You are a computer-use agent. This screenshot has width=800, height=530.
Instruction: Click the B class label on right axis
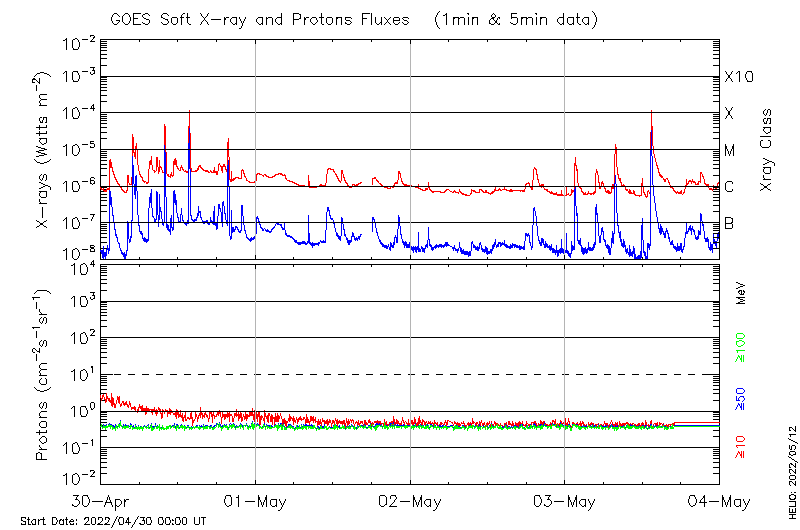coord(729,223)
